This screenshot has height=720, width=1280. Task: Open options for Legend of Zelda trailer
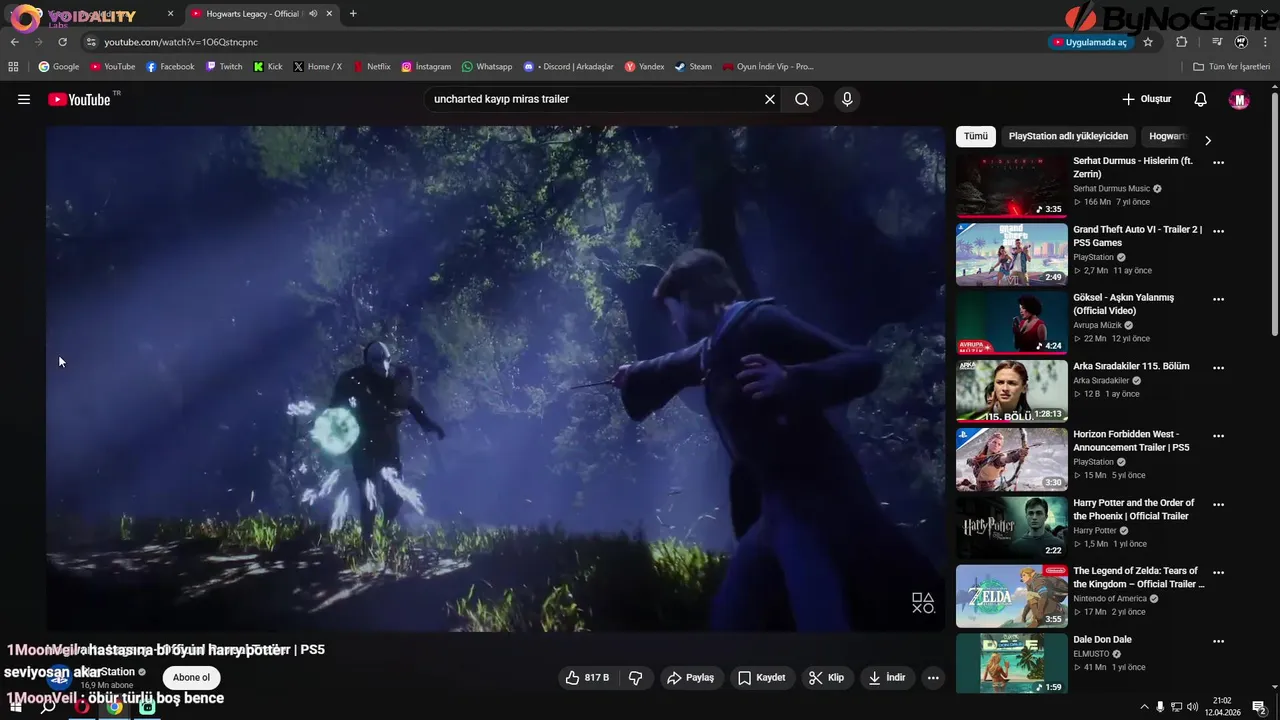coord(1218,572)
